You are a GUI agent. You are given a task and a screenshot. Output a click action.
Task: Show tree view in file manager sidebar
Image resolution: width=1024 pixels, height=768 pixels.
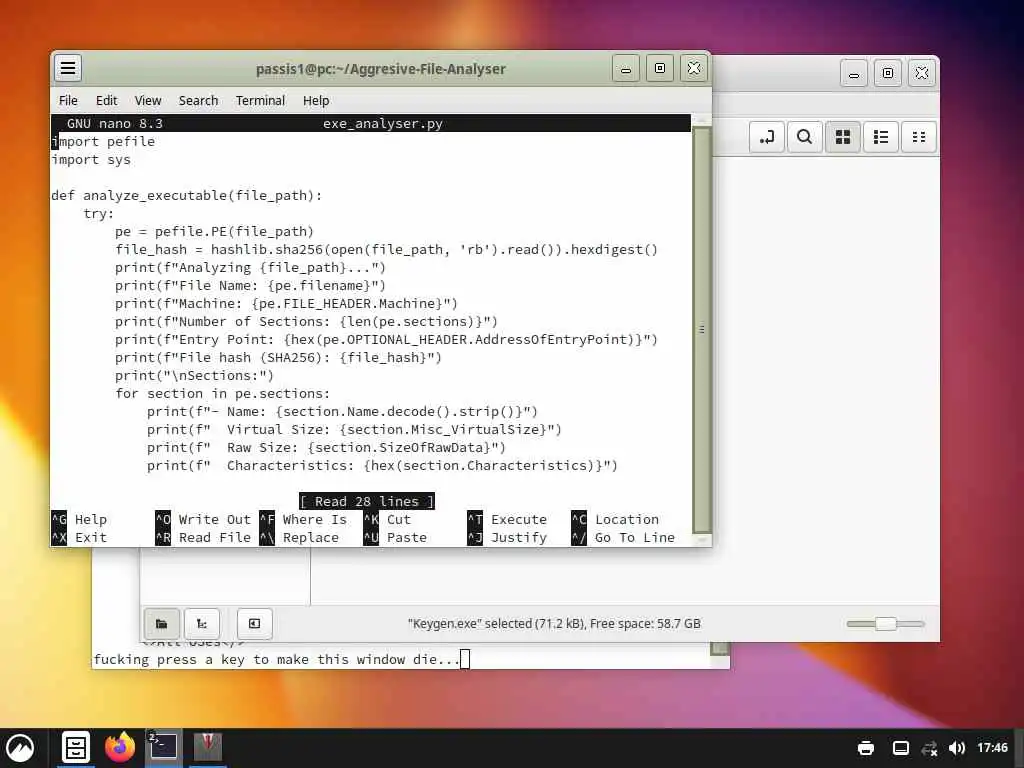[x=202, y=624]
